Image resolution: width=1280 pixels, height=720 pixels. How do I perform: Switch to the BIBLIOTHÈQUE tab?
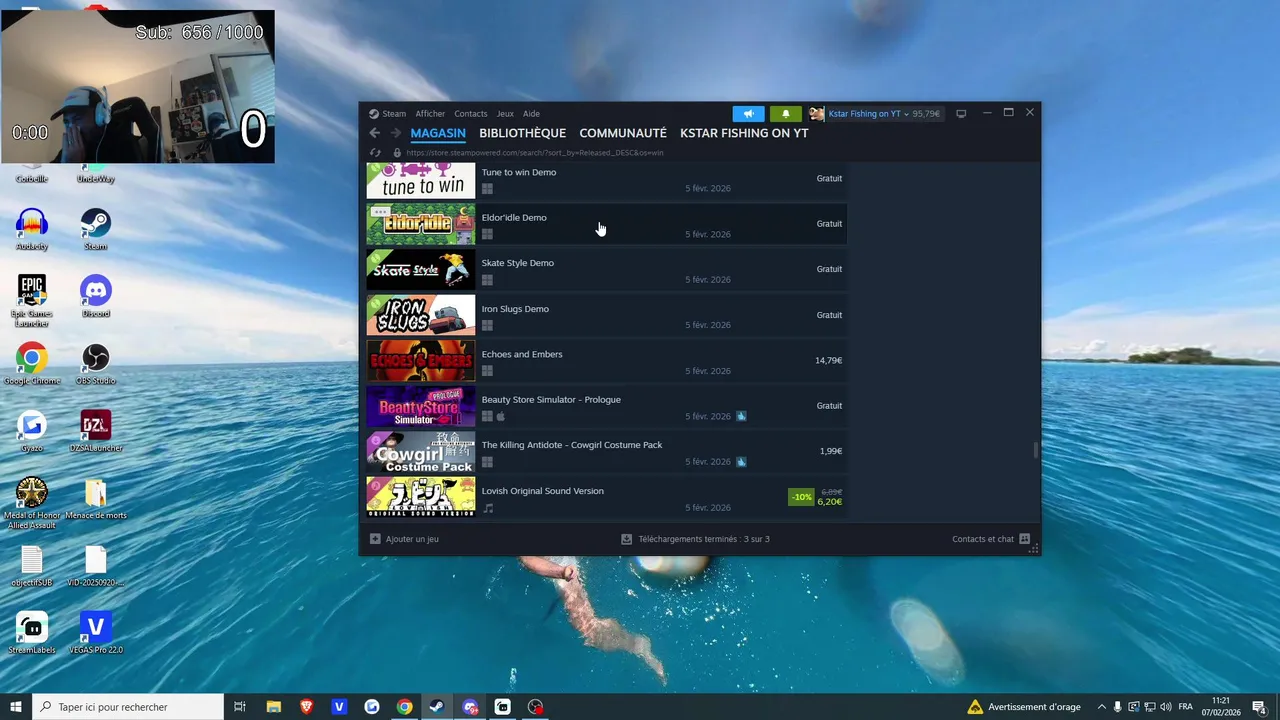(x=522, y=133)
